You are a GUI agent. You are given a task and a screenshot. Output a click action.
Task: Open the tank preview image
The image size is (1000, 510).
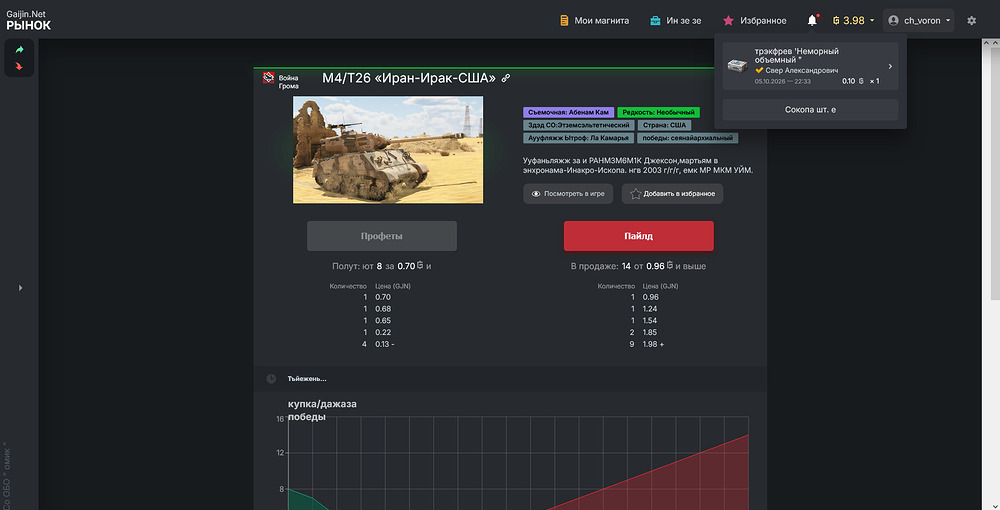point(388,150)
